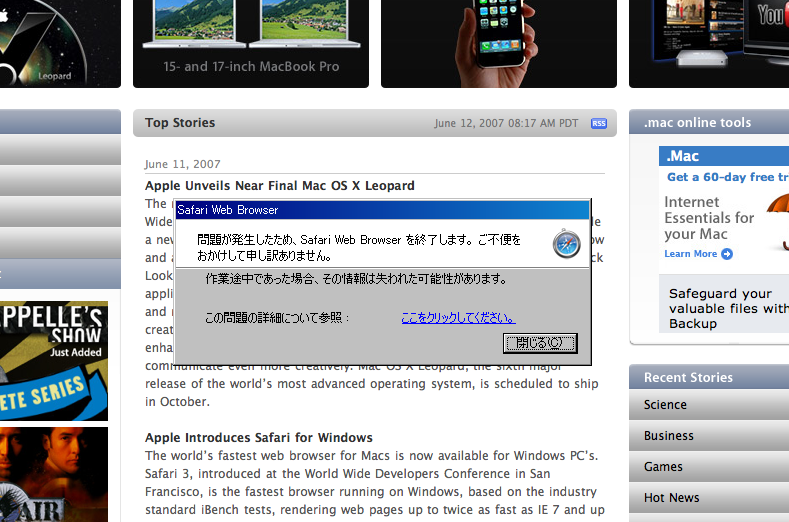Open the Apple TV YouTube promo banner
The height and width of the screenshot is (522, 789).
click(x=709, y=44)
